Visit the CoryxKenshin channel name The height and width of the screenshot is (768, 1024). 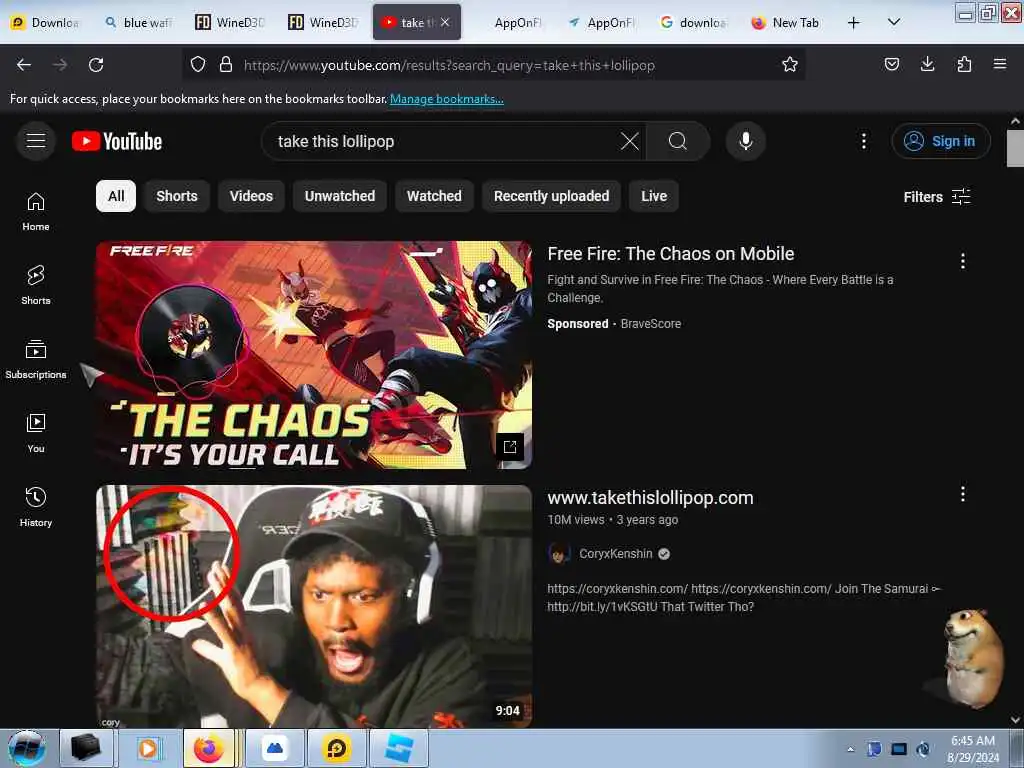pos(616,554)
